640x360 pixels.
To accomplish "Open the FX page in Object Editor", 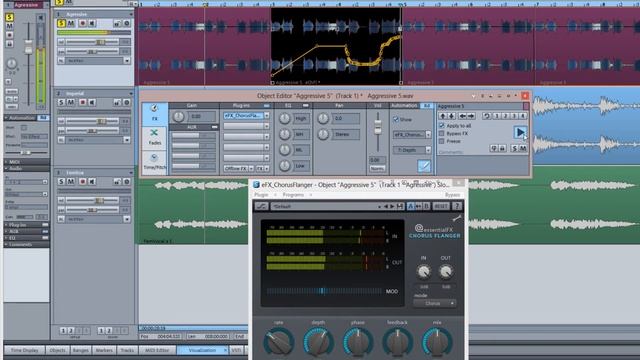I will 154,113.
